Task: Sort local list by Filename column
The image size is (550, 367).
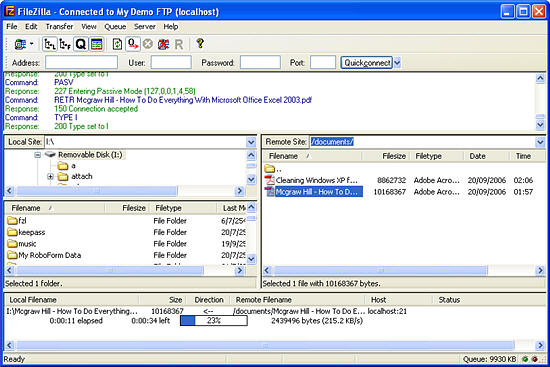Action: pos(55,208)
